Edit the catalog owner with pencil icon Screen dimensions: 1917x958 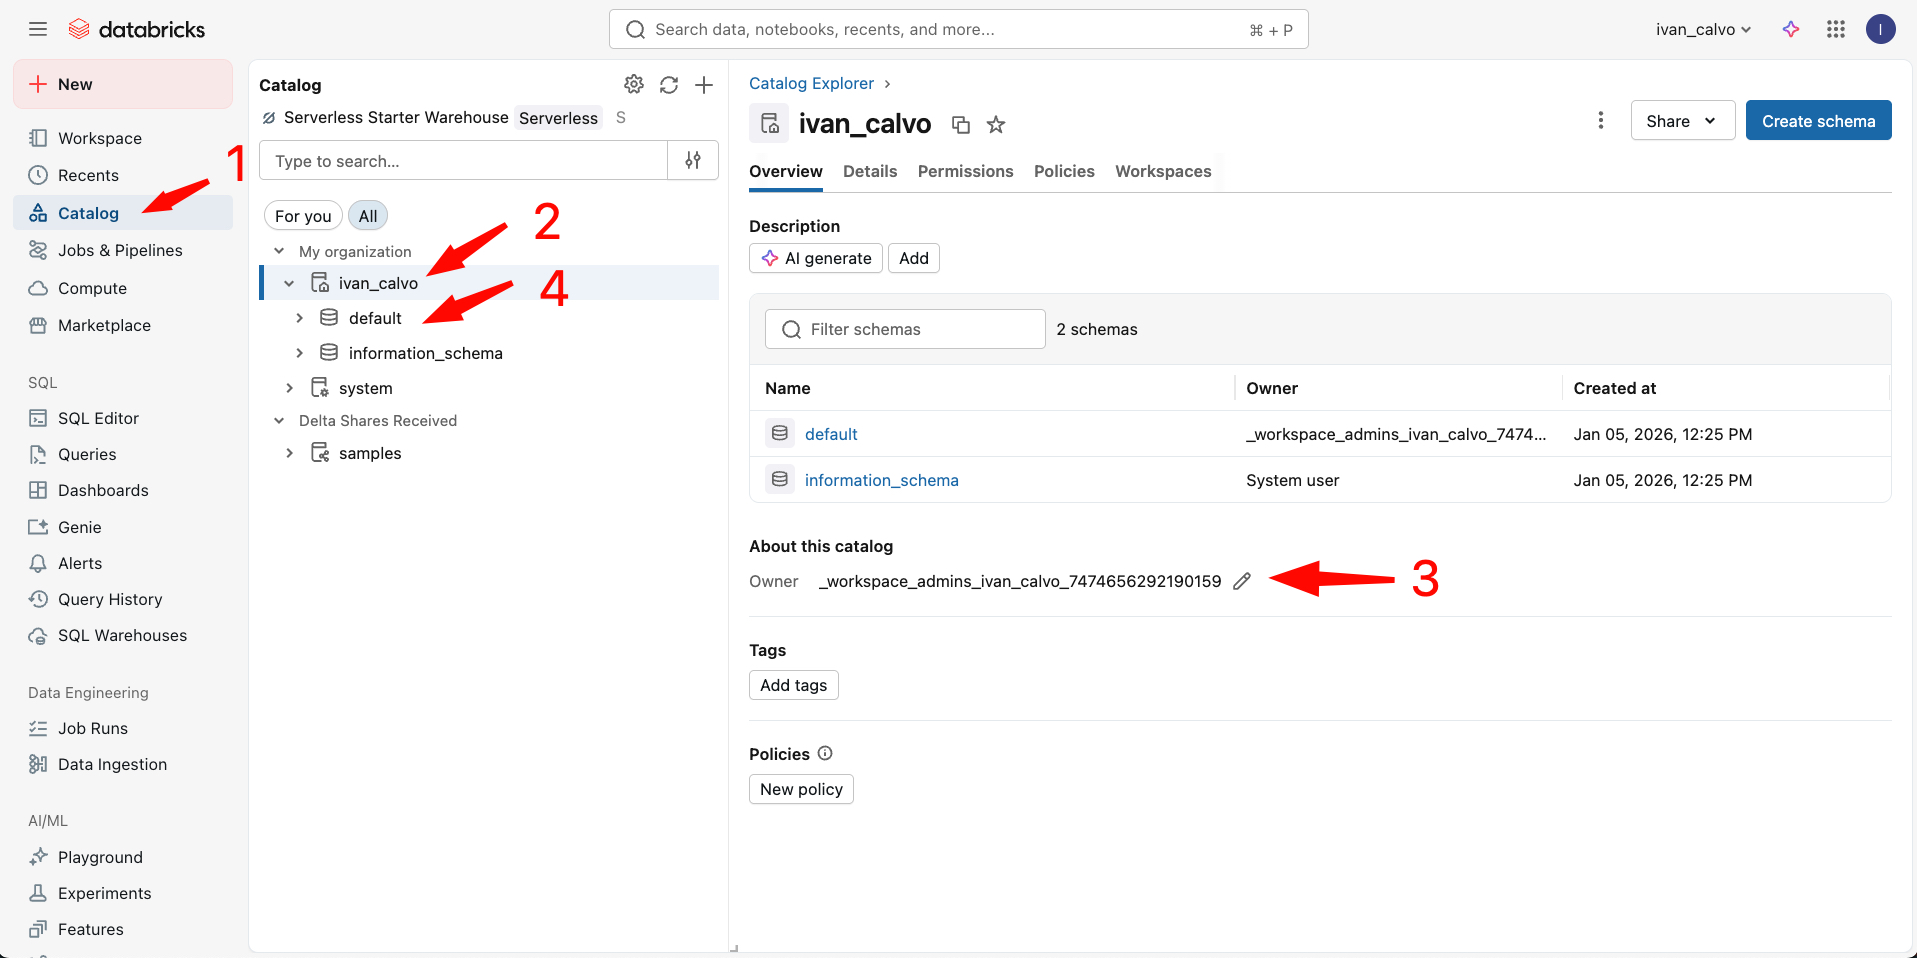coord(1242,581)
